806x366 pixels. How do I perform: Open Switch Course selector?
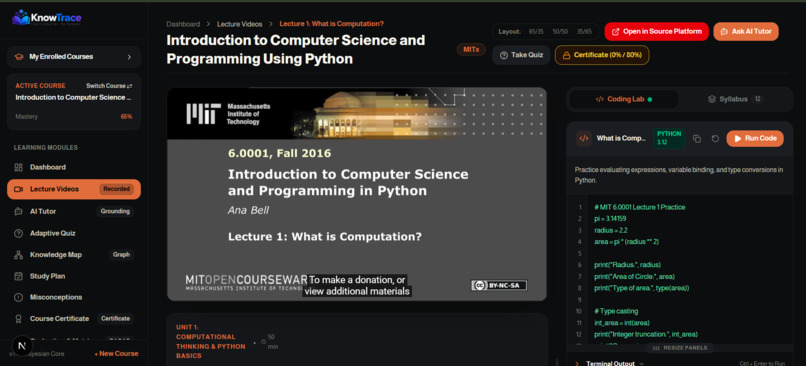[109, 86]
